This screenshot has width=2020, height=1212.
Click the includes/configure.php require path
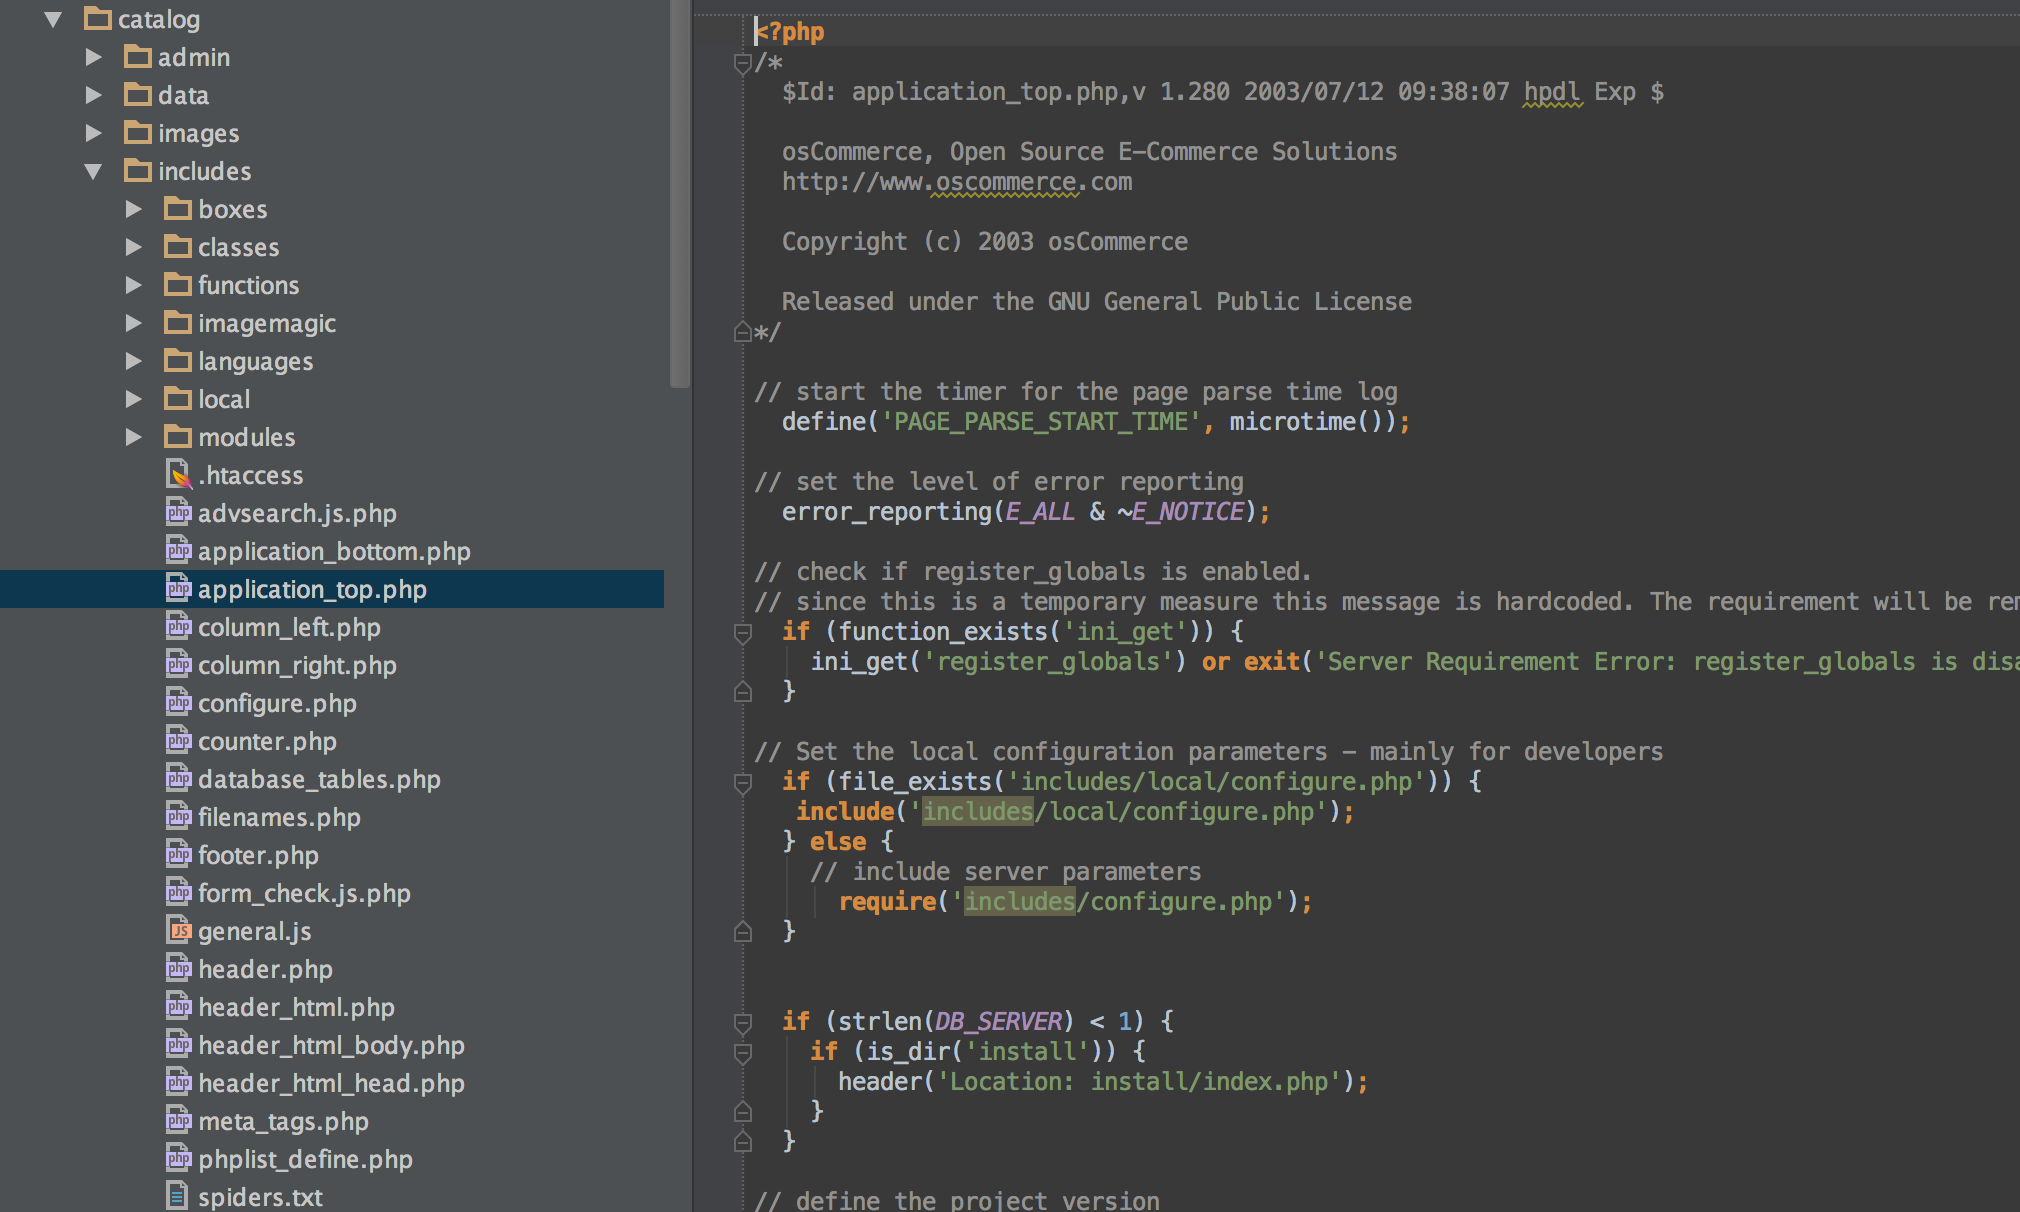(1117, 902)
